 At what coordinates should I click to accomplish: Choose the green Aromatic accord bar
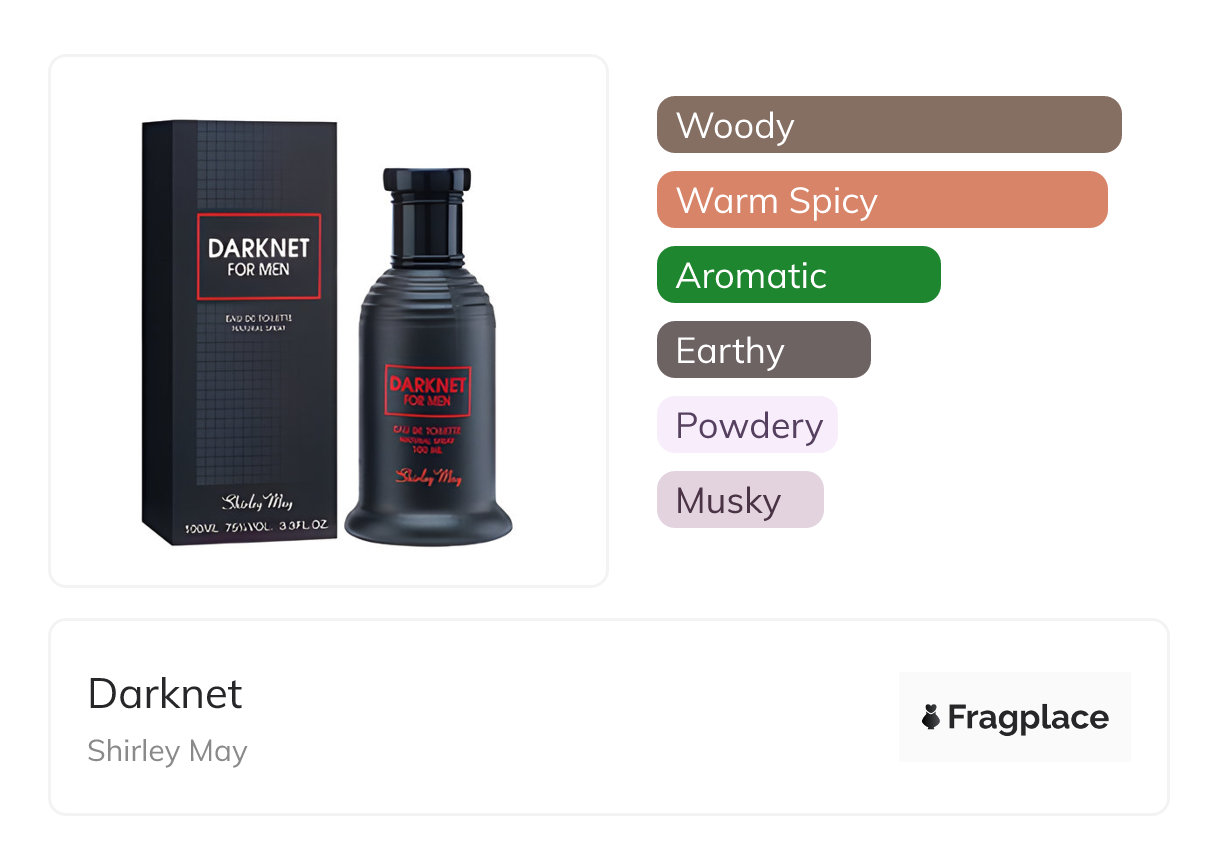point(799,275)
